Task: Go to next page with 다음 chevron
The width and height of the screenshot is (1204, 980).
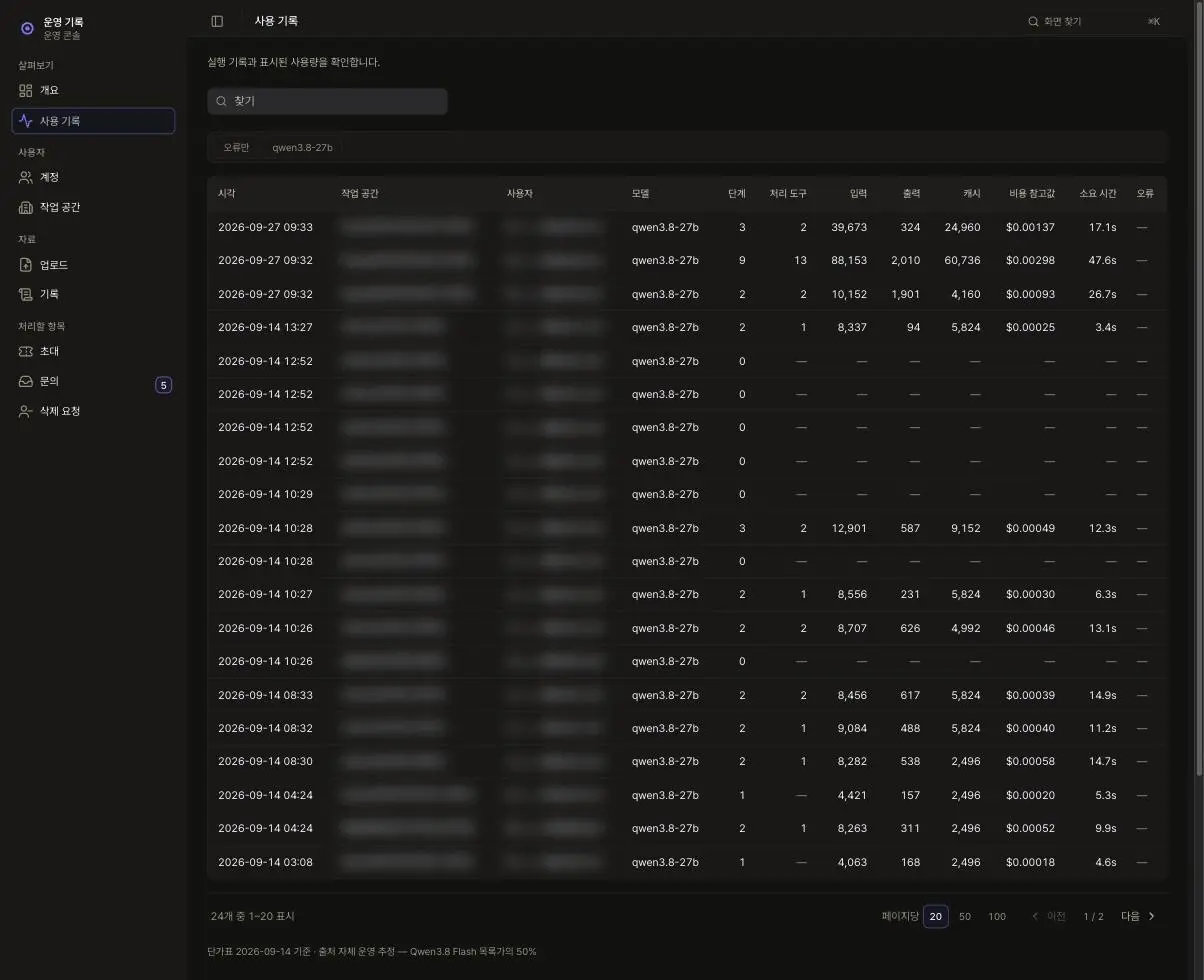Action: coord(1139,916)
